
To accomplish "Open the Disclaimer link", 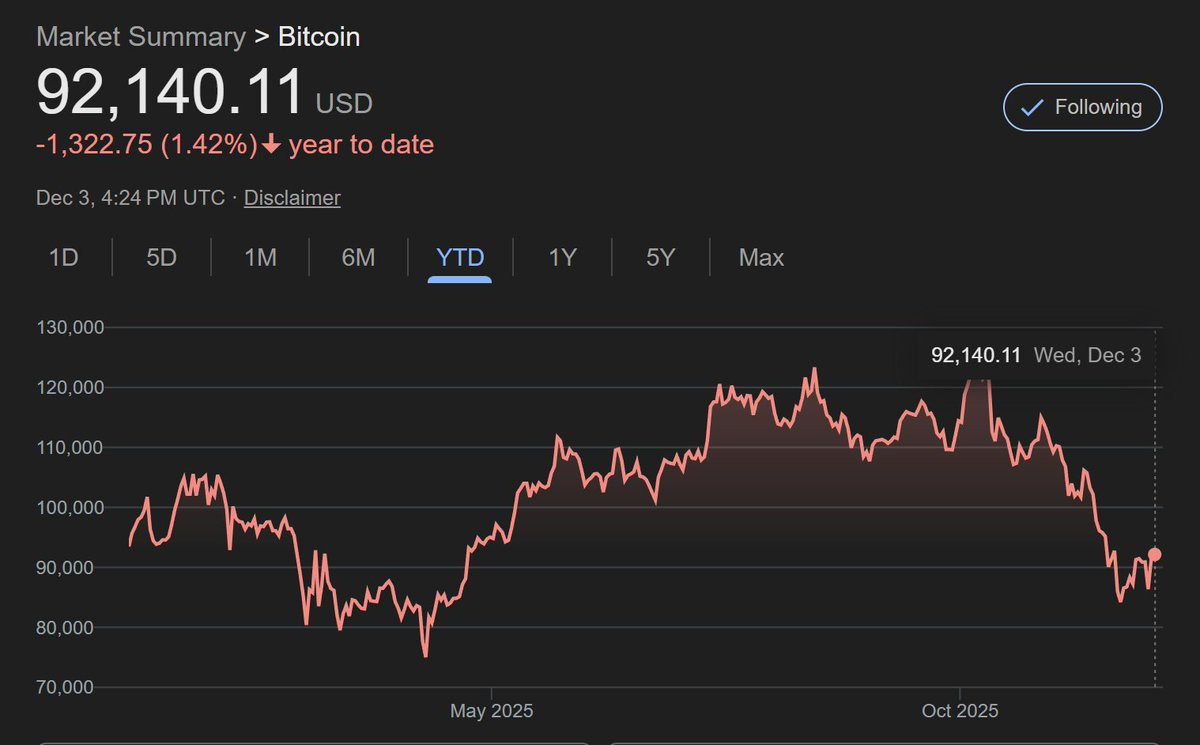I will (292, 198).
